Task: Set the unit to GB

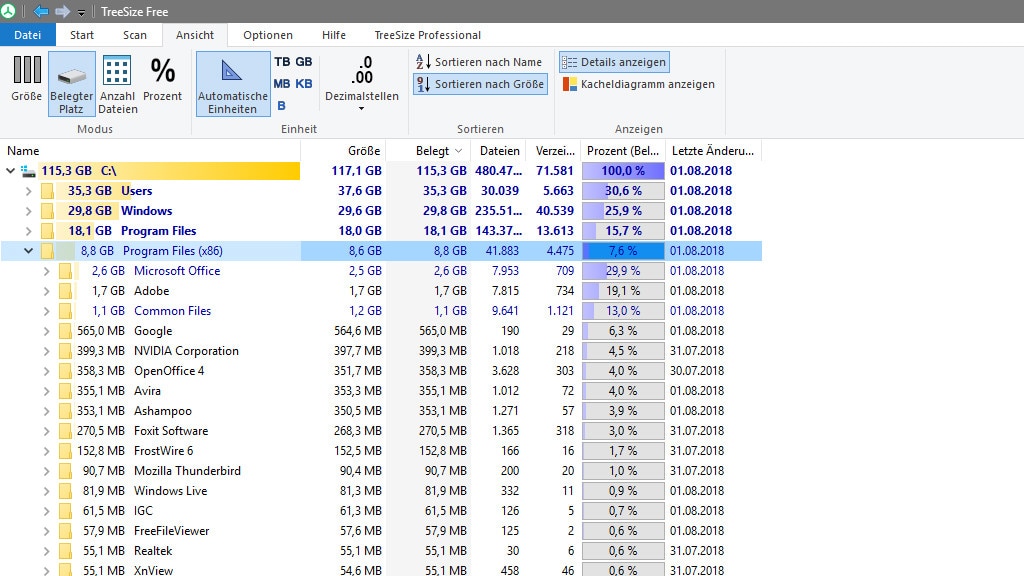Action: tap(304, 62)
